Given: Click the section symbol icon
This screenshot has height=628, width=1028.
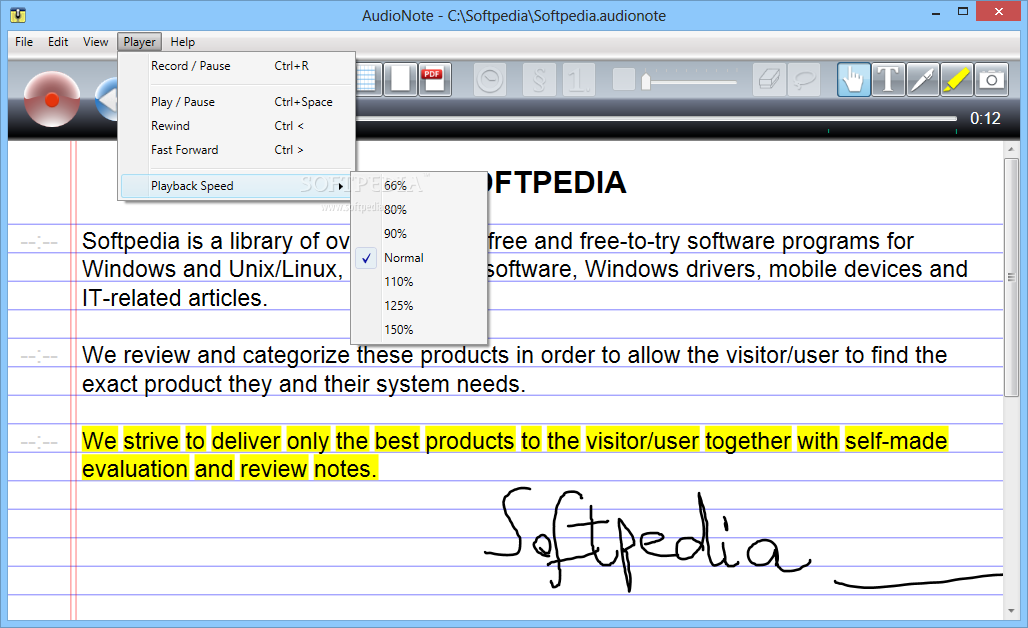Looking at the screenshot, I should coord(540,80).
